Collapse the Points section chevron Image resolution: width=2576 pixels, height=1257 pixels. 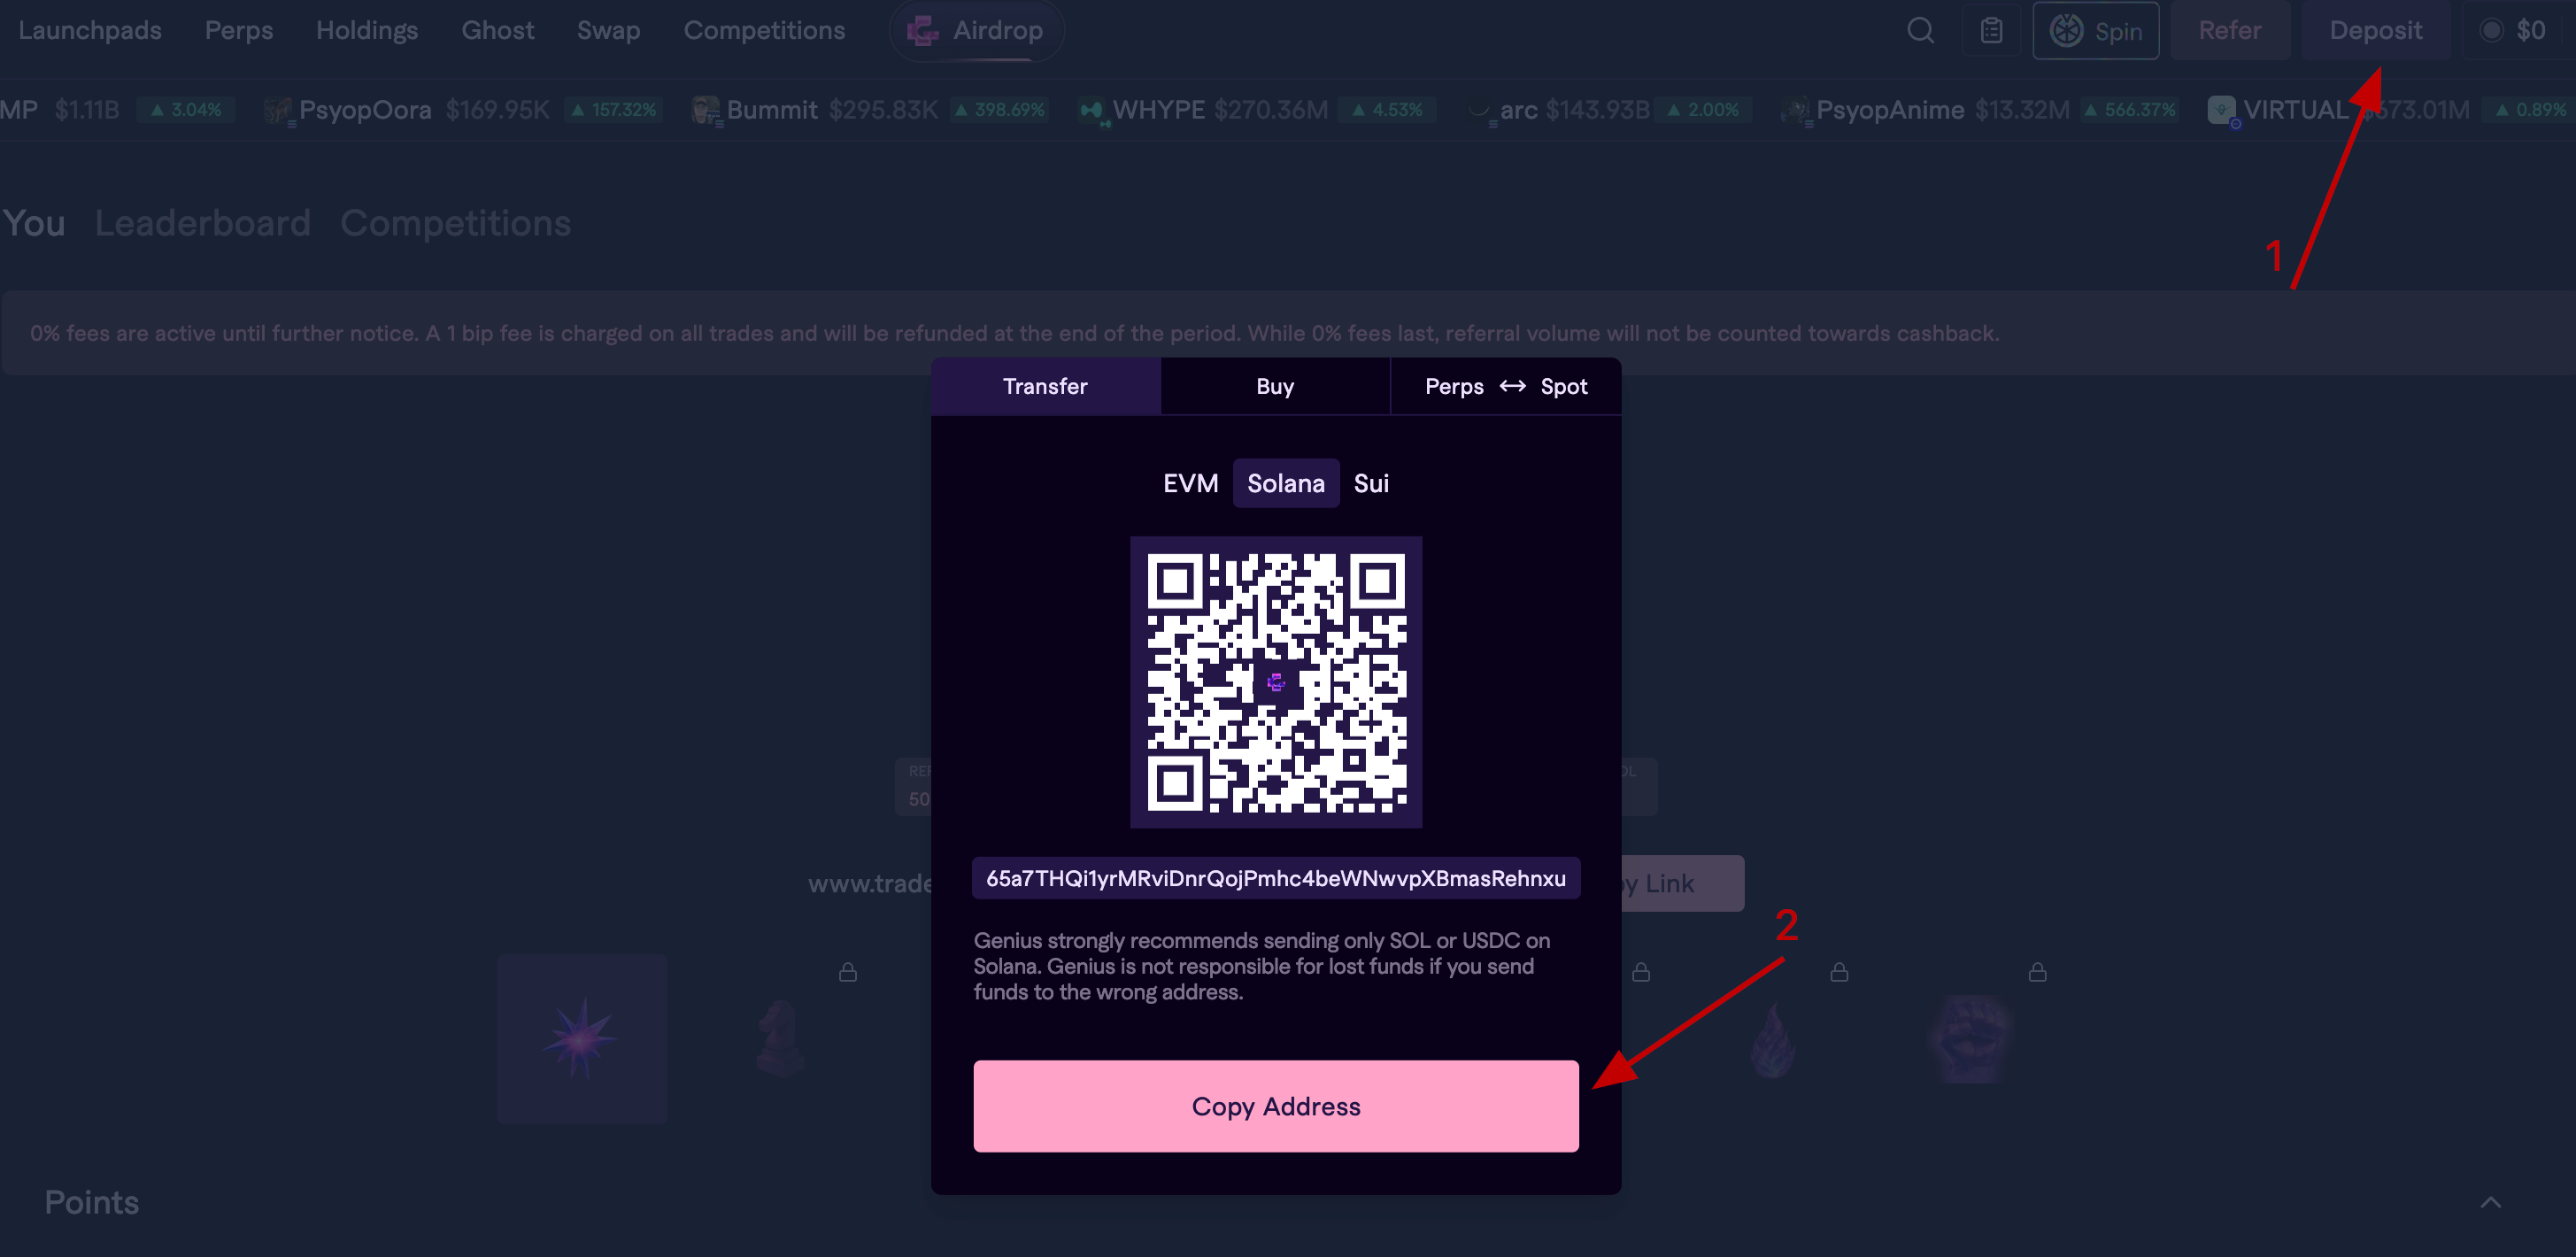tap(2490, 1203)
